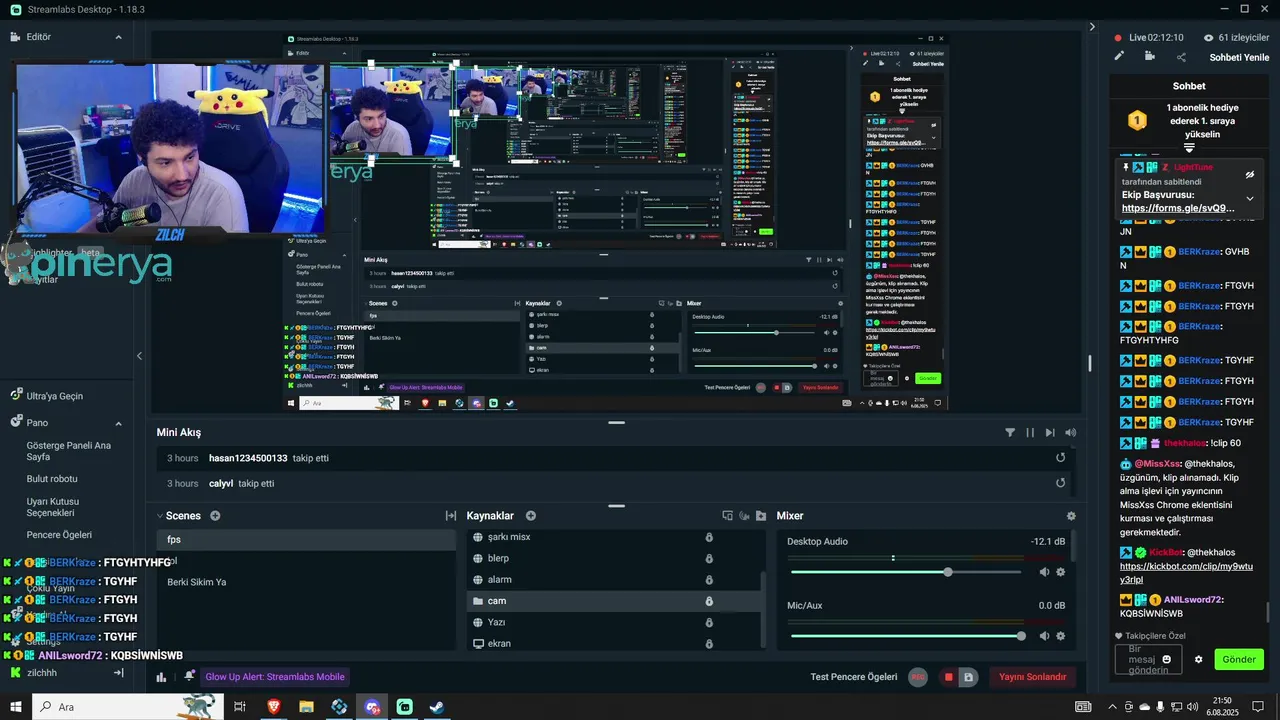Open Brave browser from taskbar
The image size is (1280, 720).
pos(273,707)
